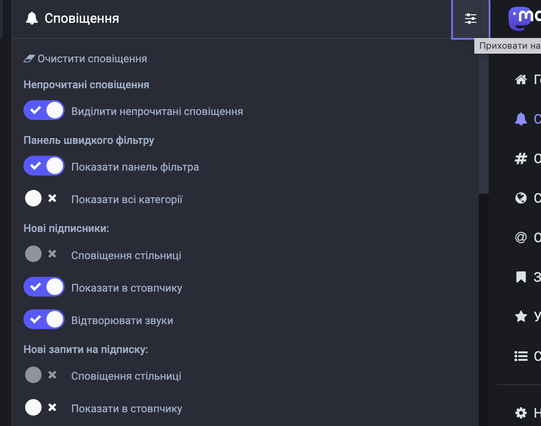Click Очистити сповіщення button
541x426 pixels.
85,59
